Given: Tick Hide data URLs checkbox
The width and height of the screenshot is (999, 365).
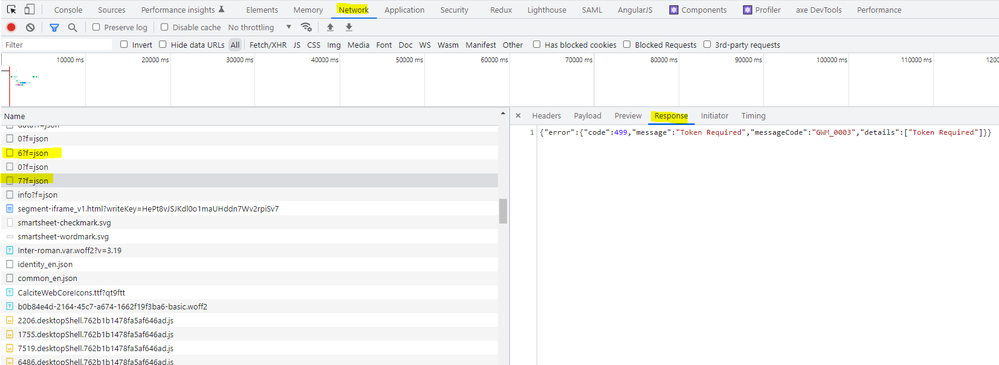Looking at the screenshot, I should pyautogui.click(x=162, y=45).
